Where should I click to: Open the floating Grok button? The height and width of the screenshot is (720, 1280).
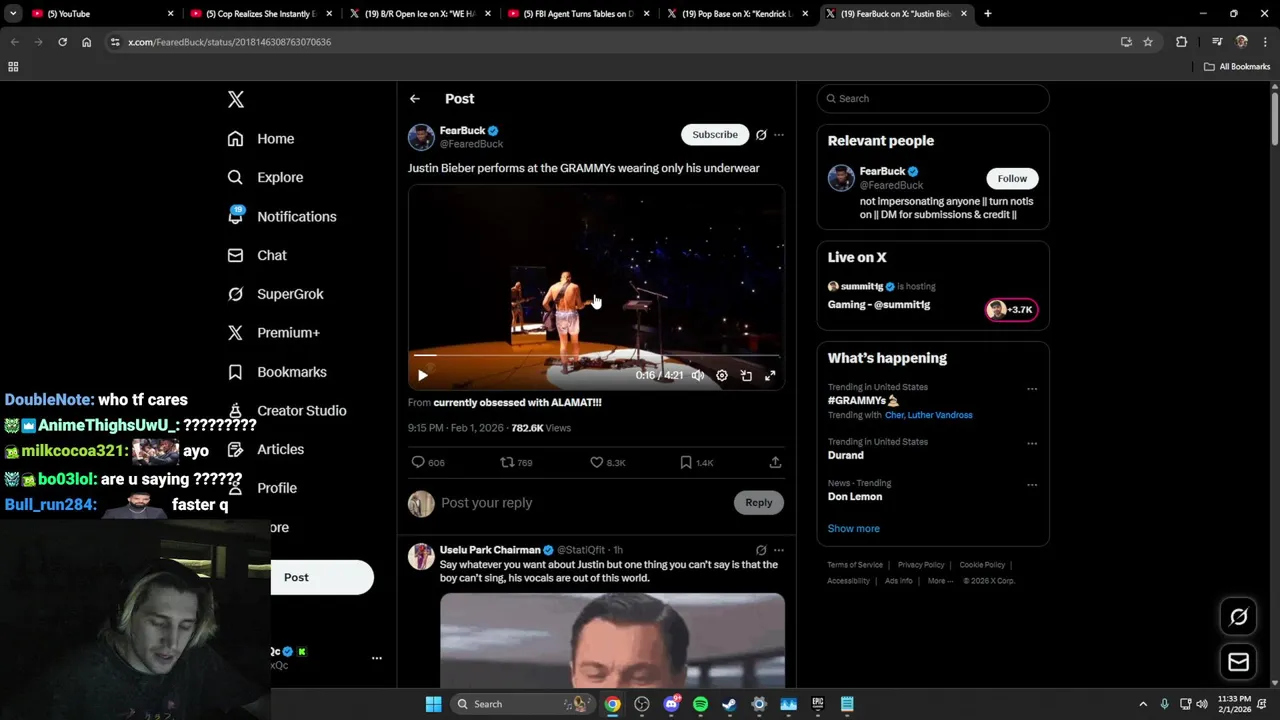pos(1238,617)
